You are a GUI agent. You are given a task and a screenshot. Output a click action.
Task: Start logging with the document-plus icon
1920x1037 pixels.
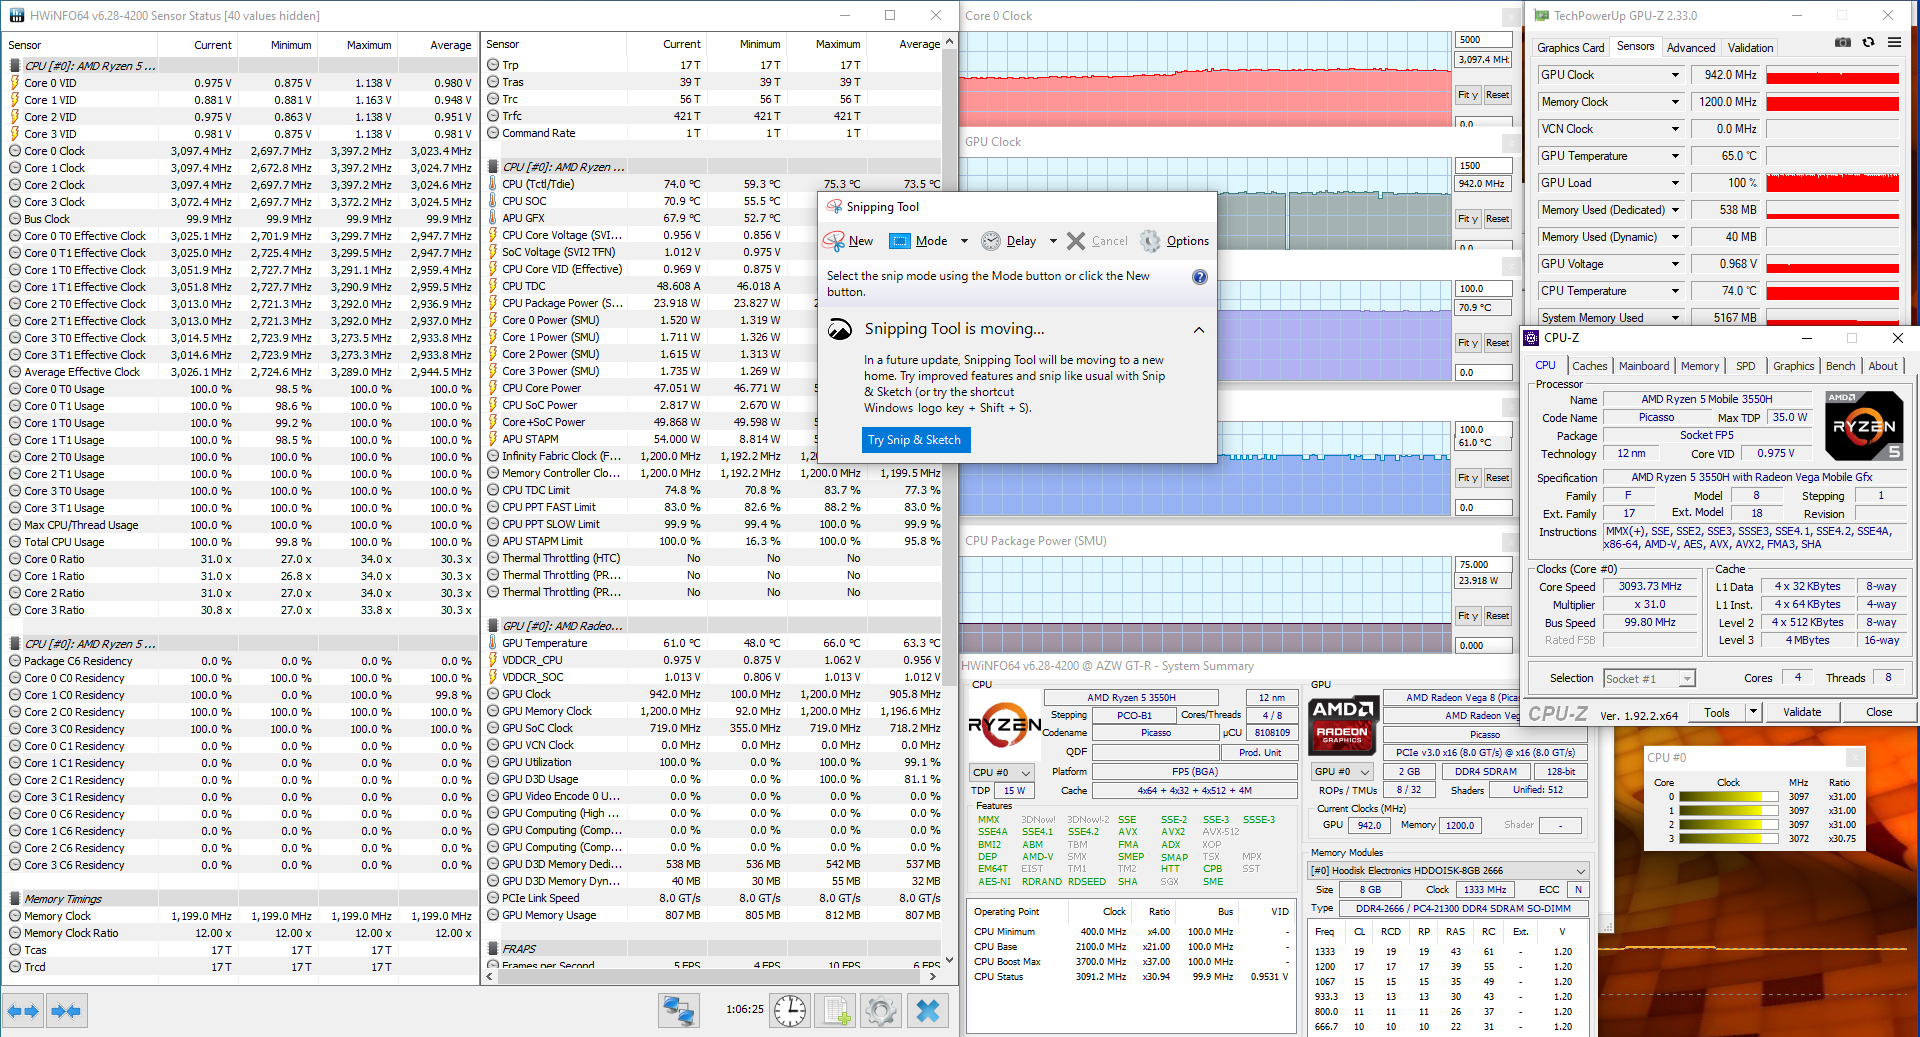[x=836, y=1011]
